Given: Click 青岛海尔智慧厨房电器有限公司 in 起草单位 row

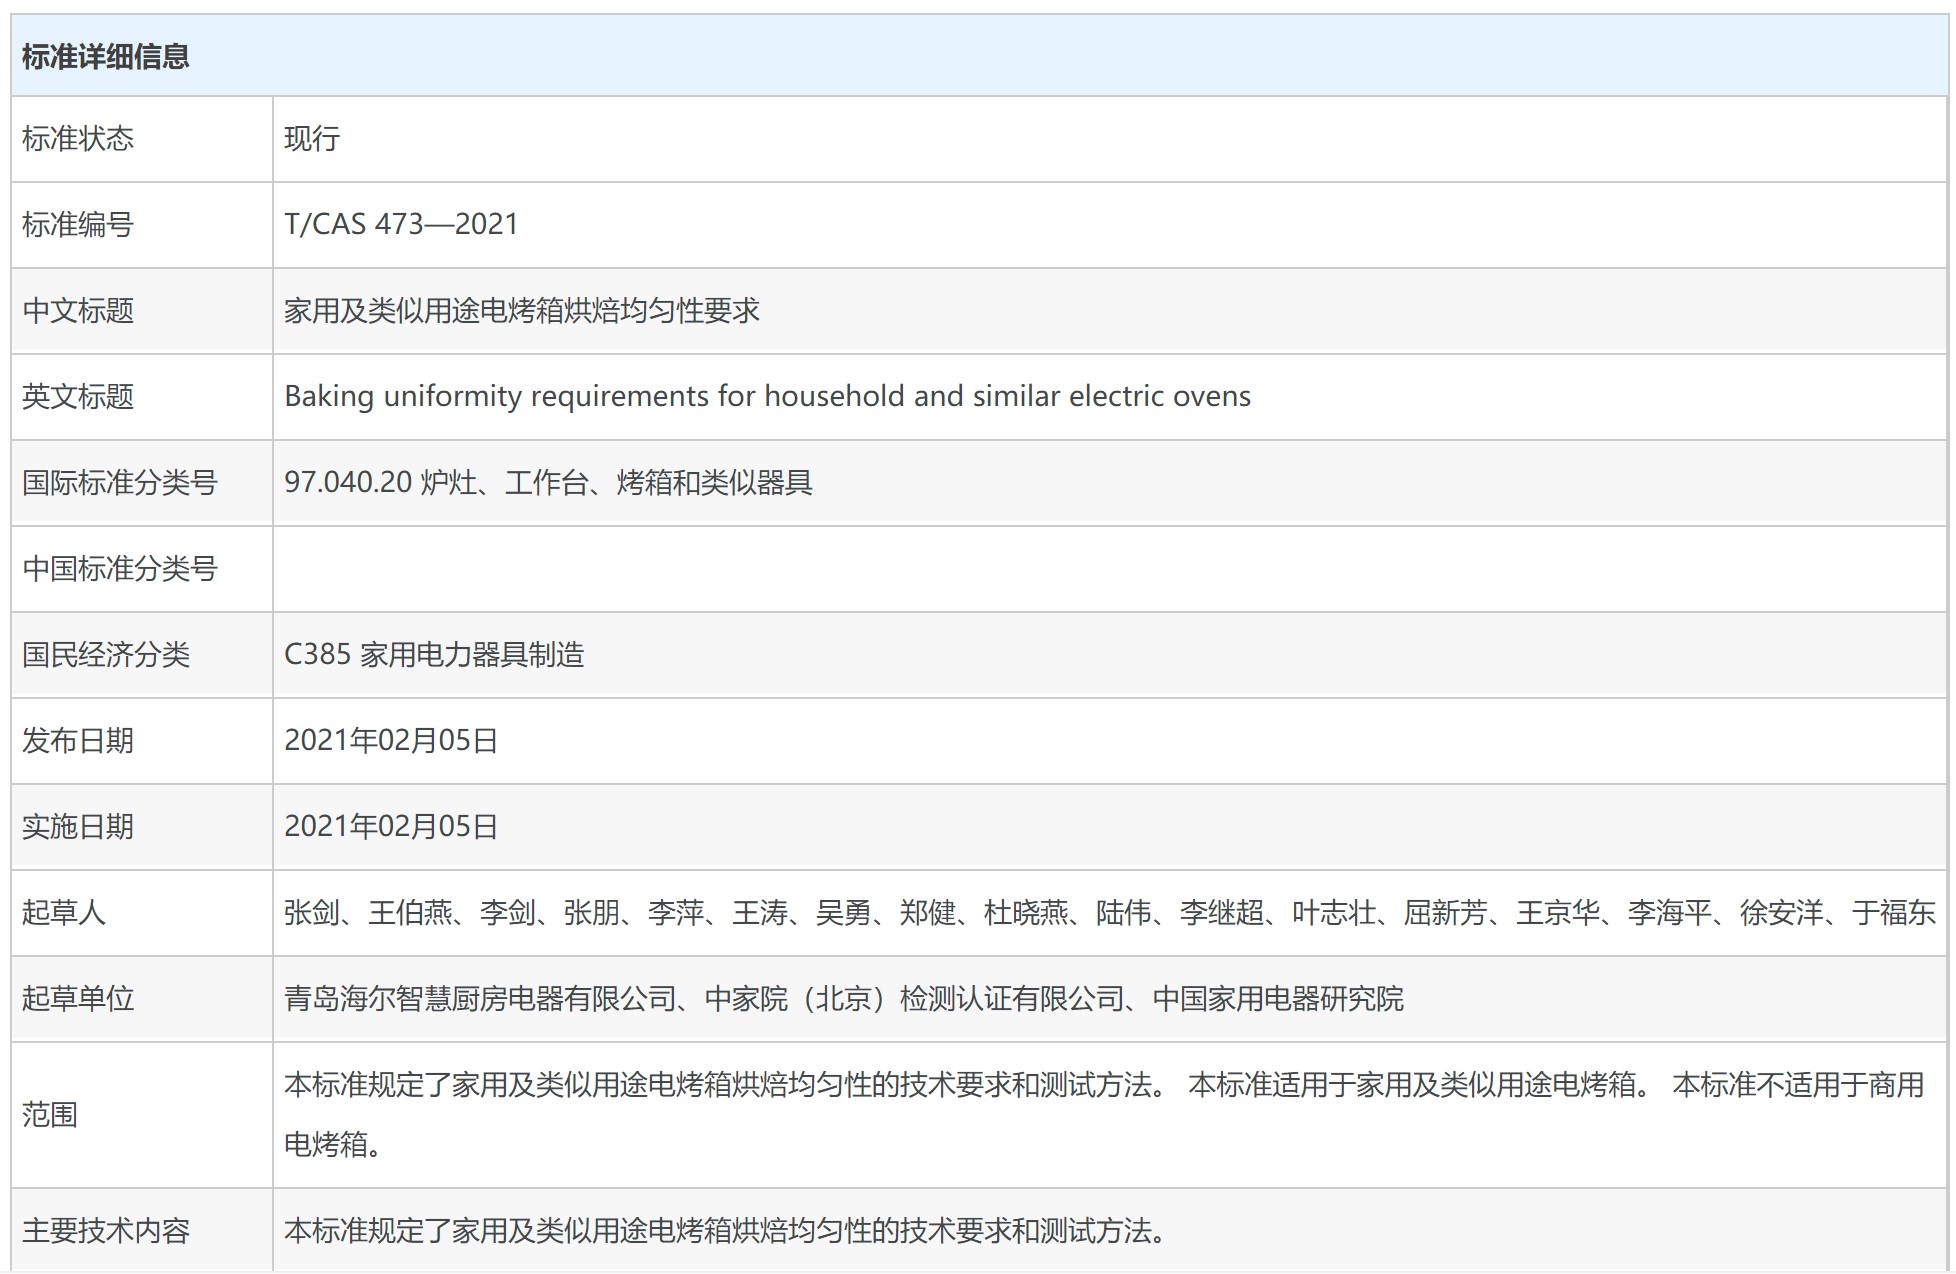Looking at the screenshot, I should pyautogui.click(x=481, y=999).
